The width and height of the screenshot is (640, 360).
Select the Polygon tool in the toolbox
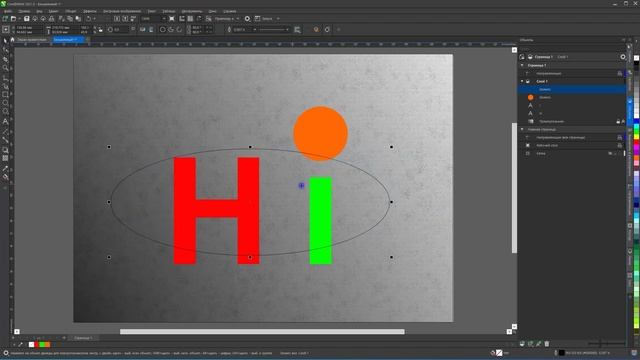pos(5,112)
